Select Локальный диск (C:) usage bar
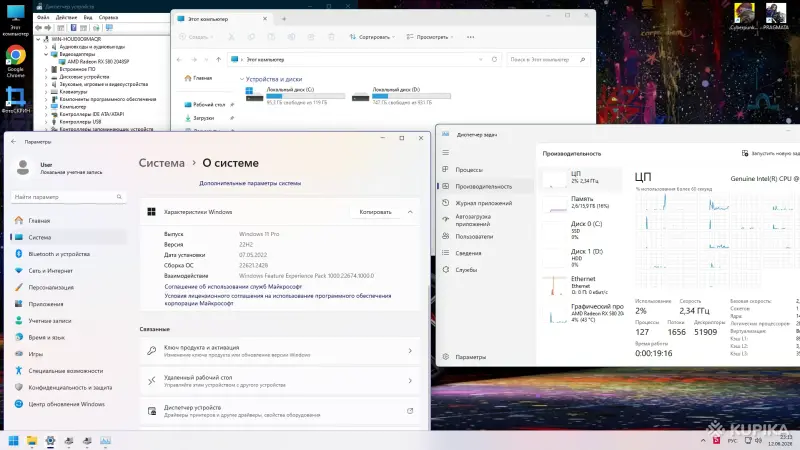Viewport: 800px width, 450px height. 306,96
